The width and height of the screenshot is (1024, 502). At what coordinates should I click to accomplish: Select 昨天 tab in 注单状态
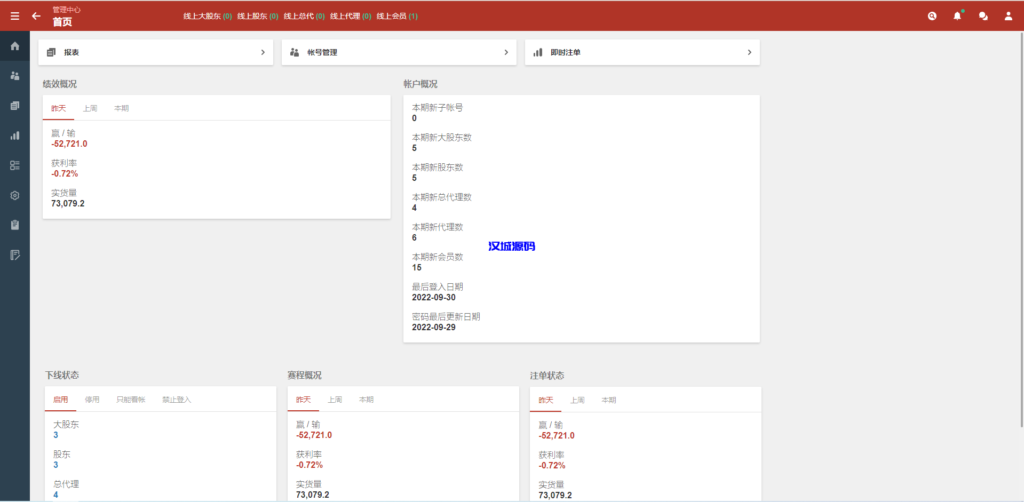click(545, 400)
